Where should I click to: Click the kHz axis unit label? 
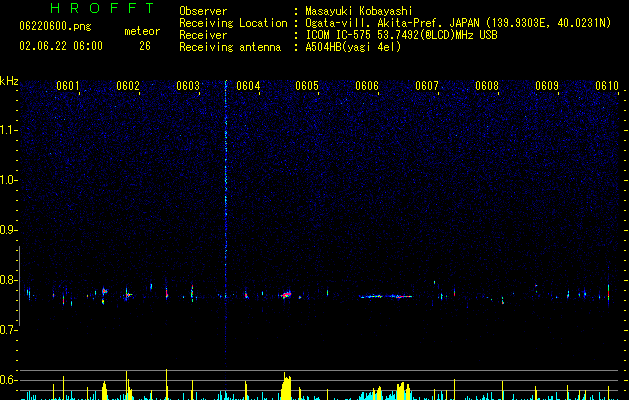pyautogui.click(x=9, y=81)
